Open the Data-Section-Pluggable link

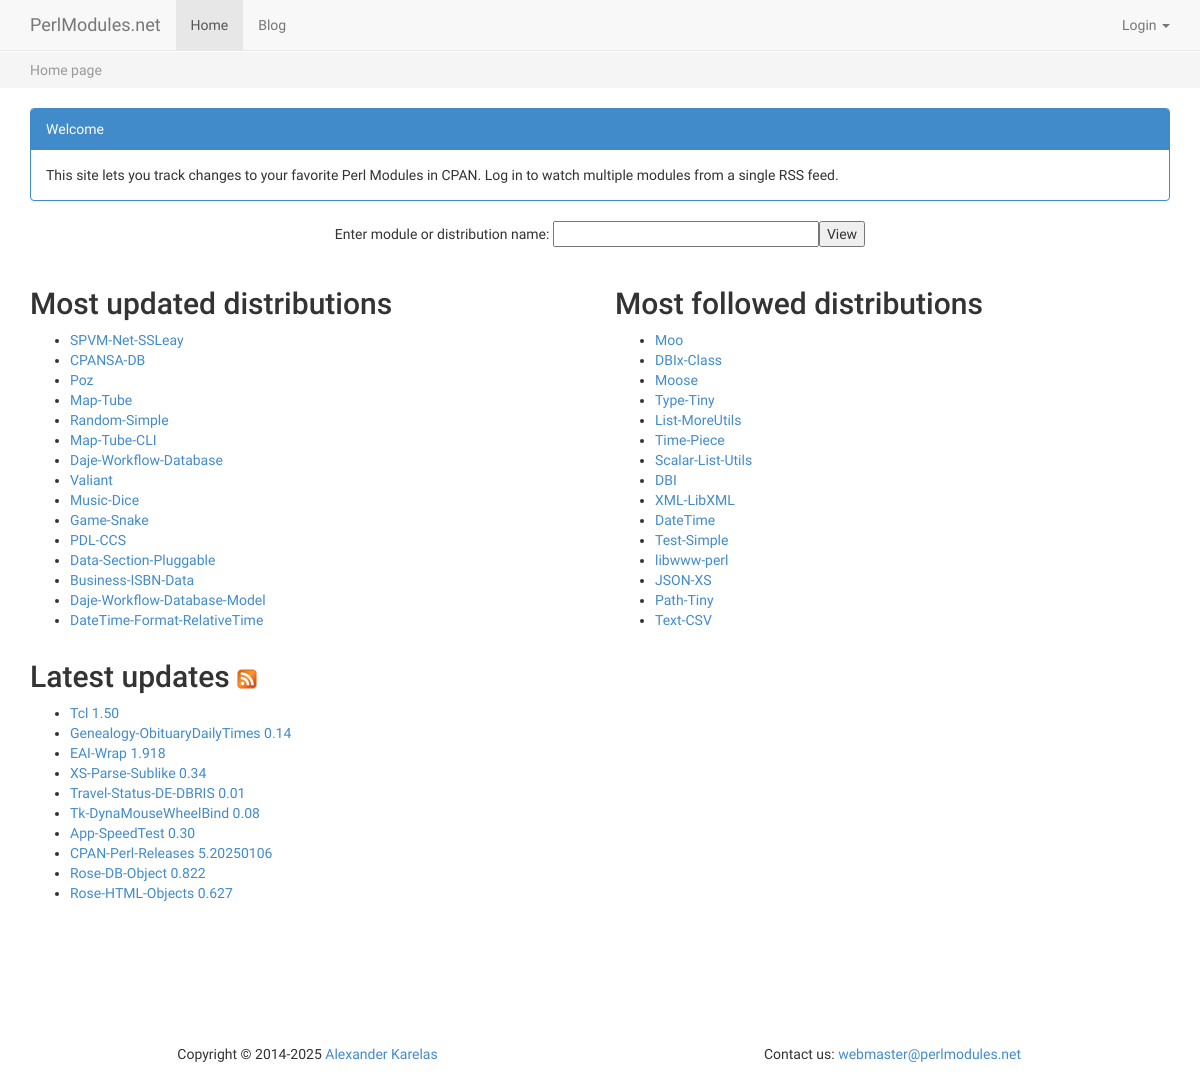pos(142,560)
